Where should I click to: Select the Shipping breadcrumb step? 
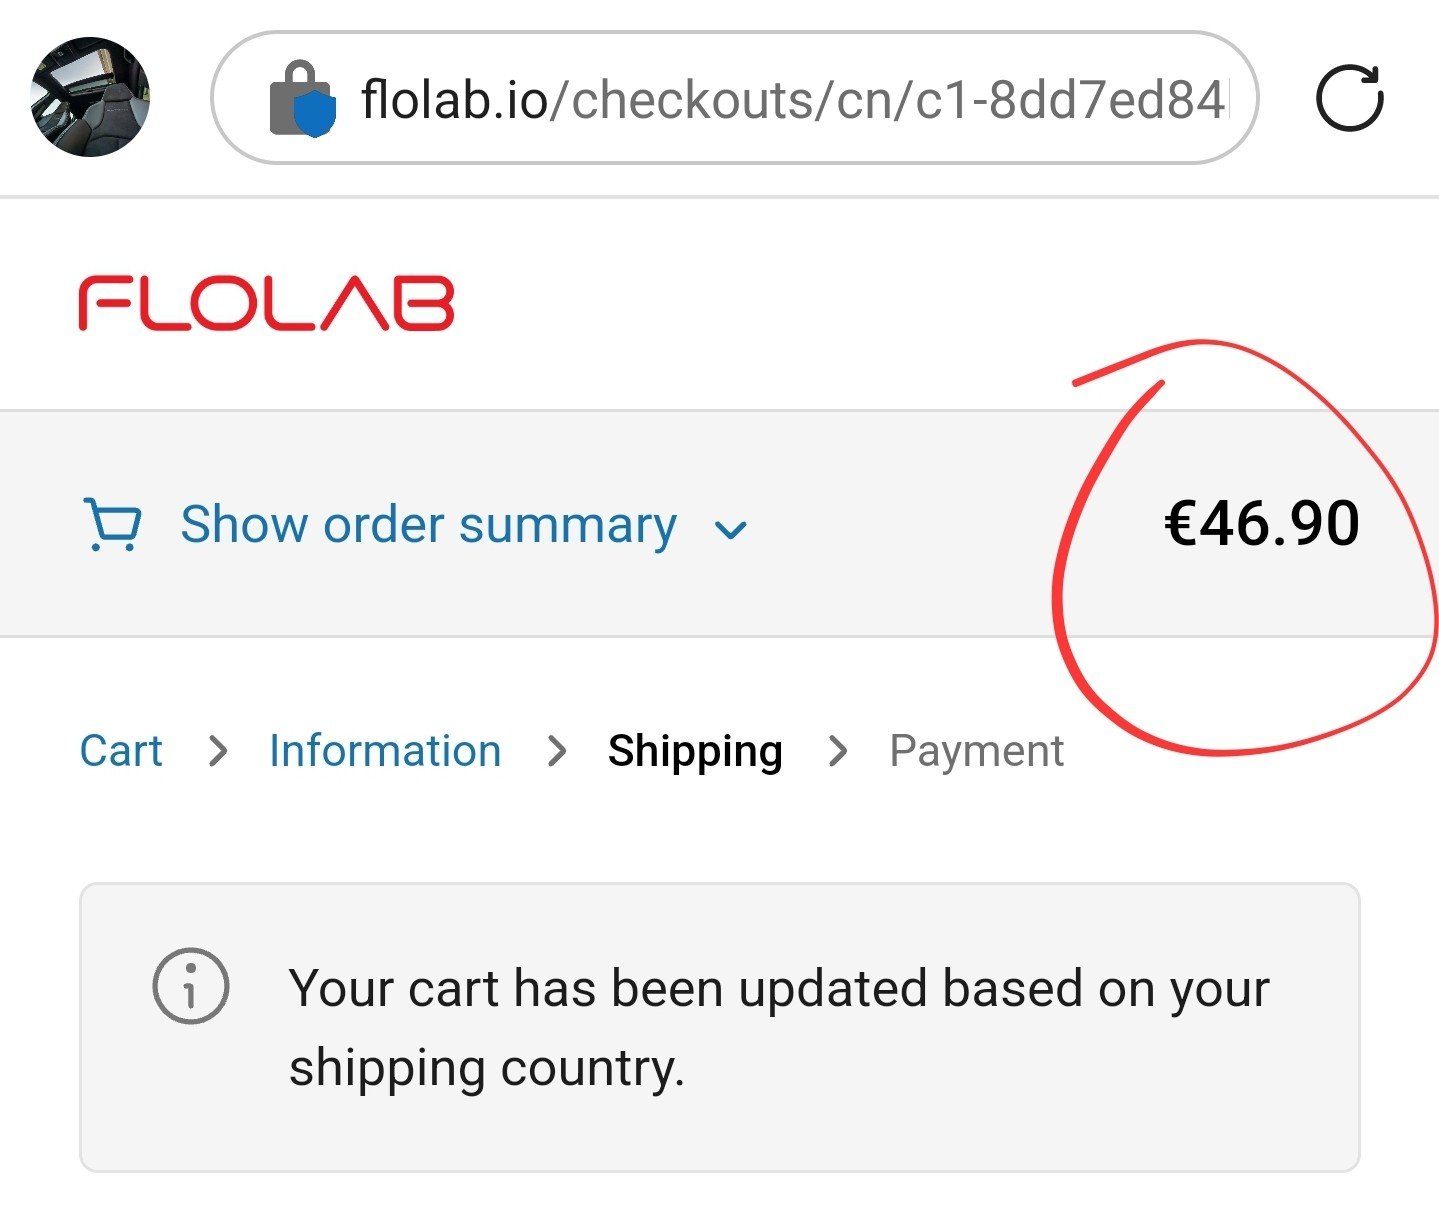(x=695, y=751)
